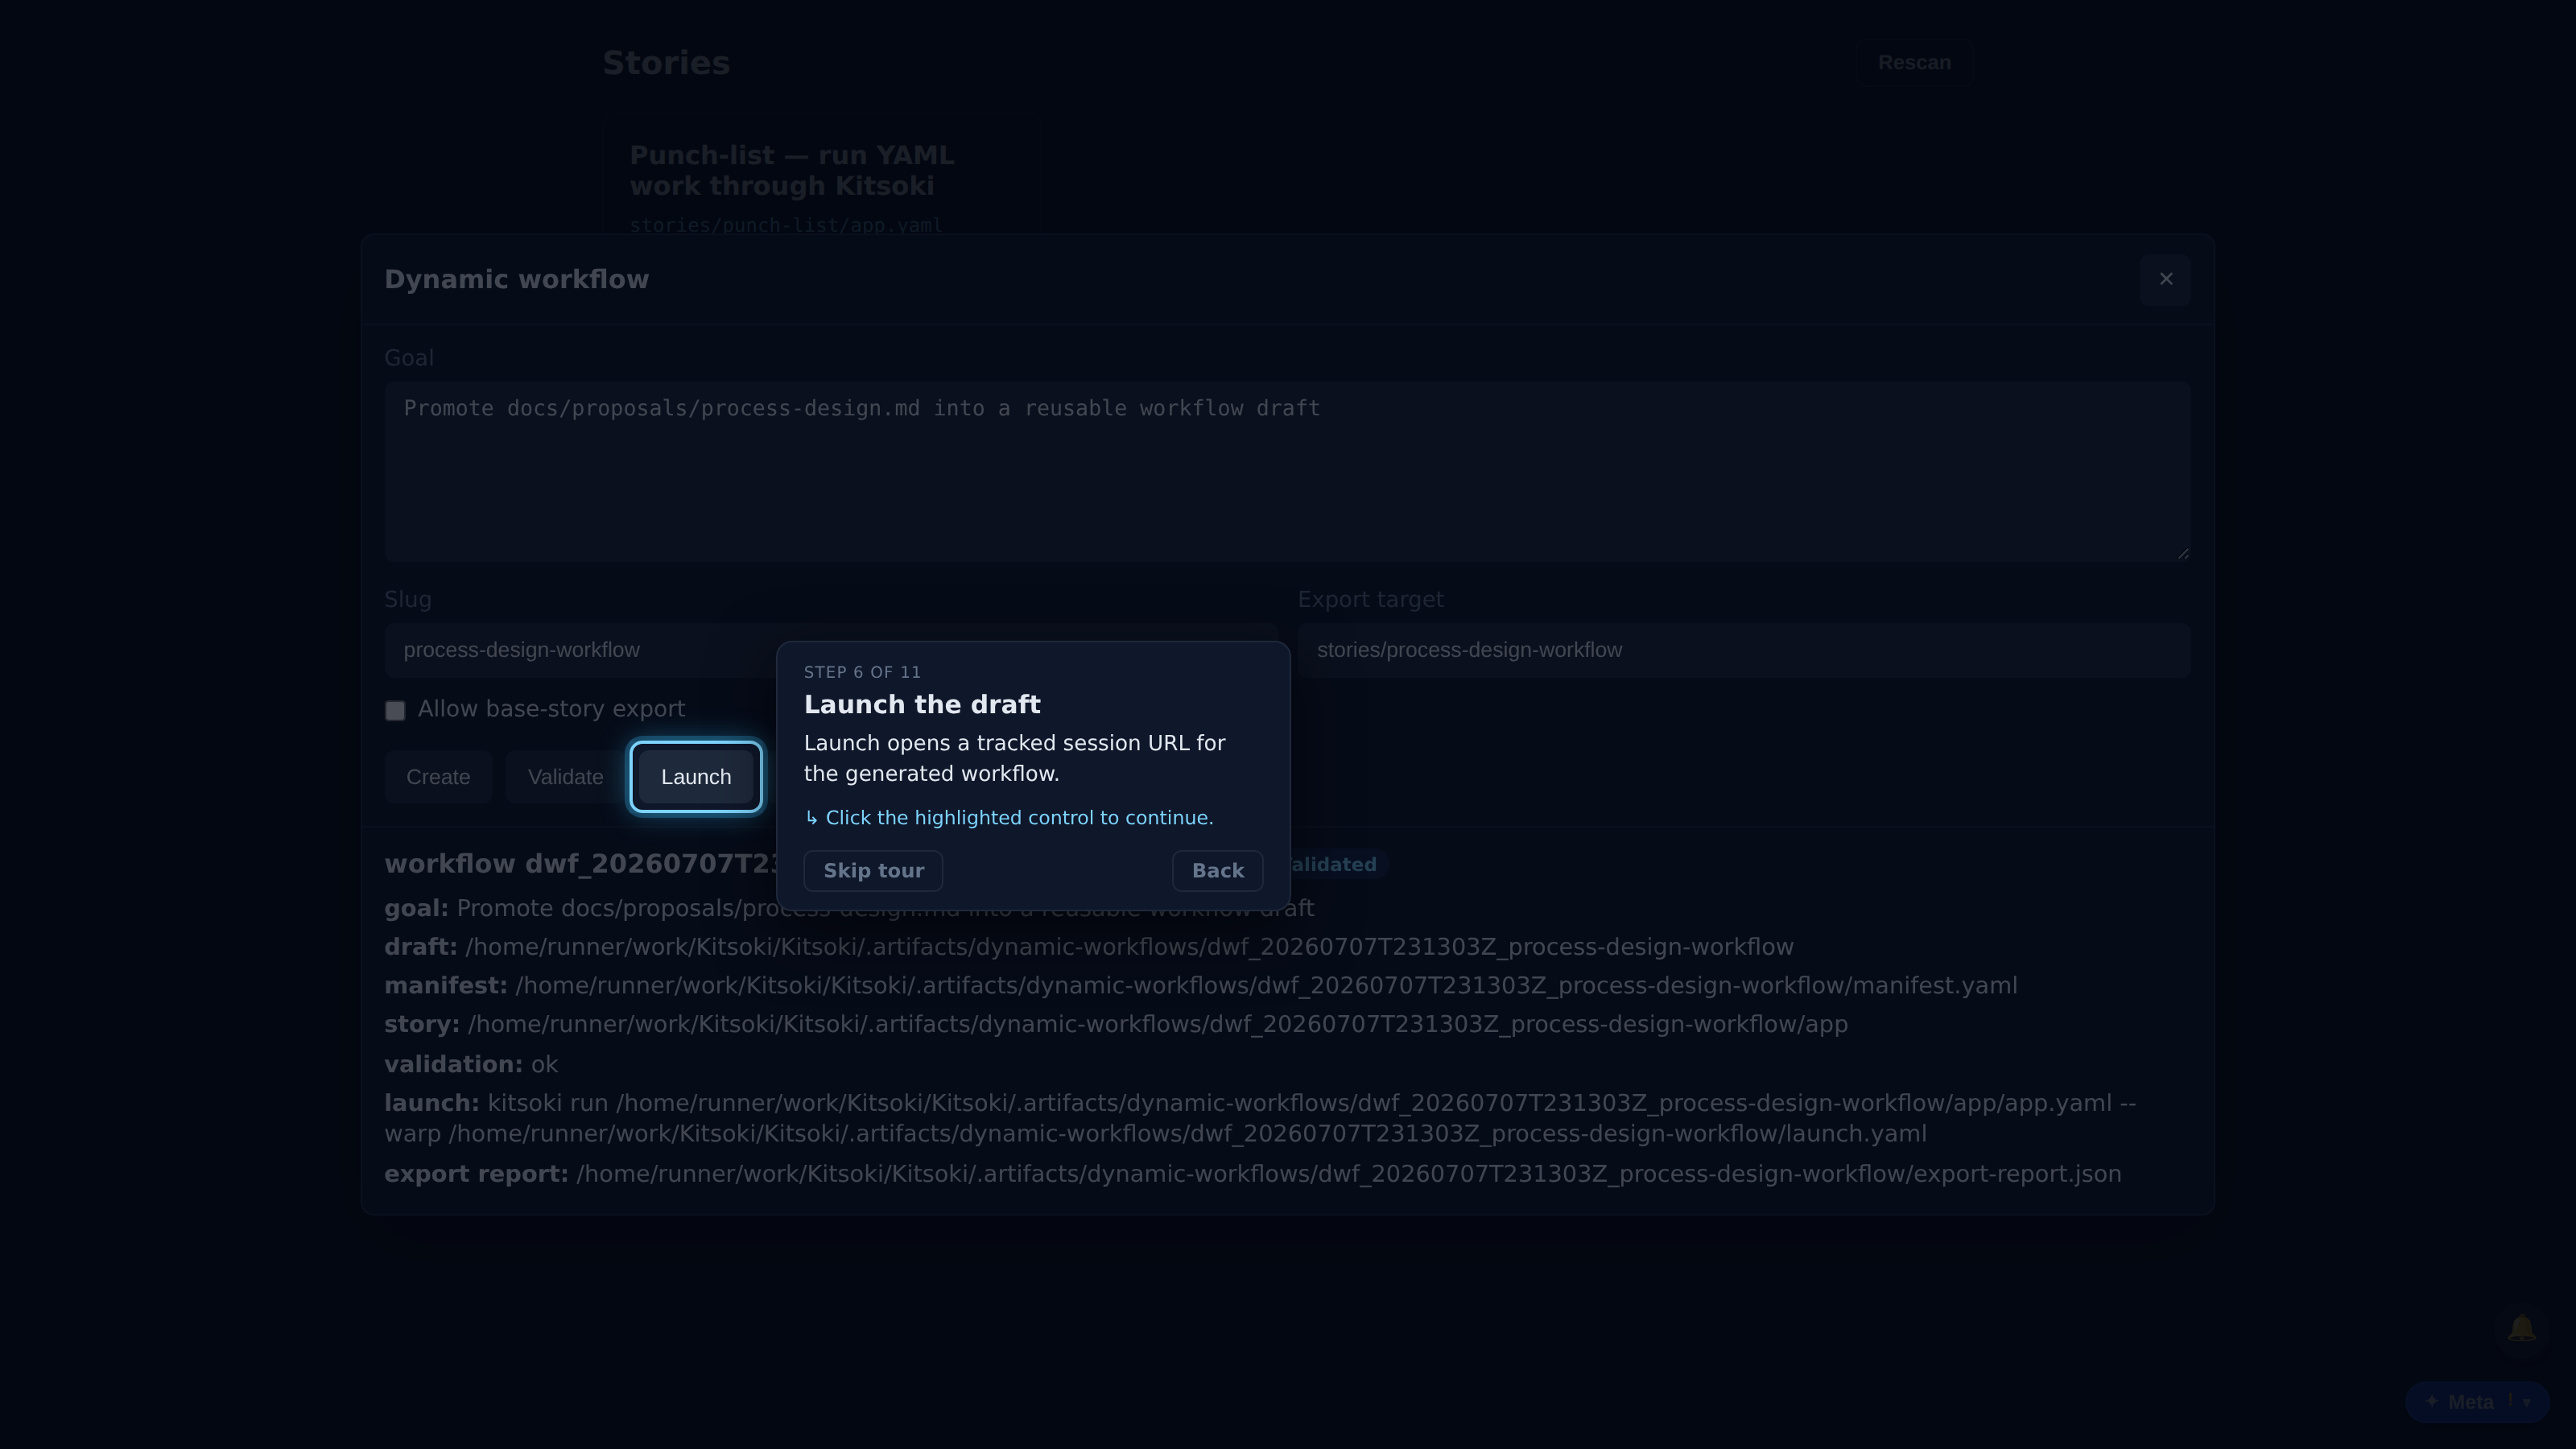The image size is (2576, 1449).
Task: Enable Allow base-story export checkbox
Action: coord(395,710)
